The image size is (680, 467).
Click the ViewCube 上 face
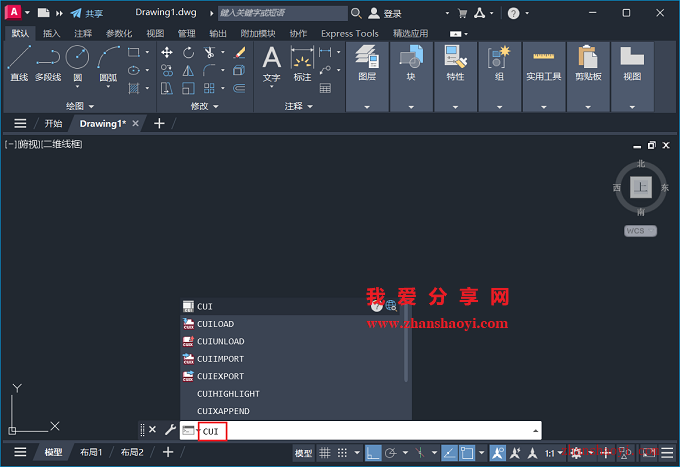pyautogui.click(x=641, y=187)
